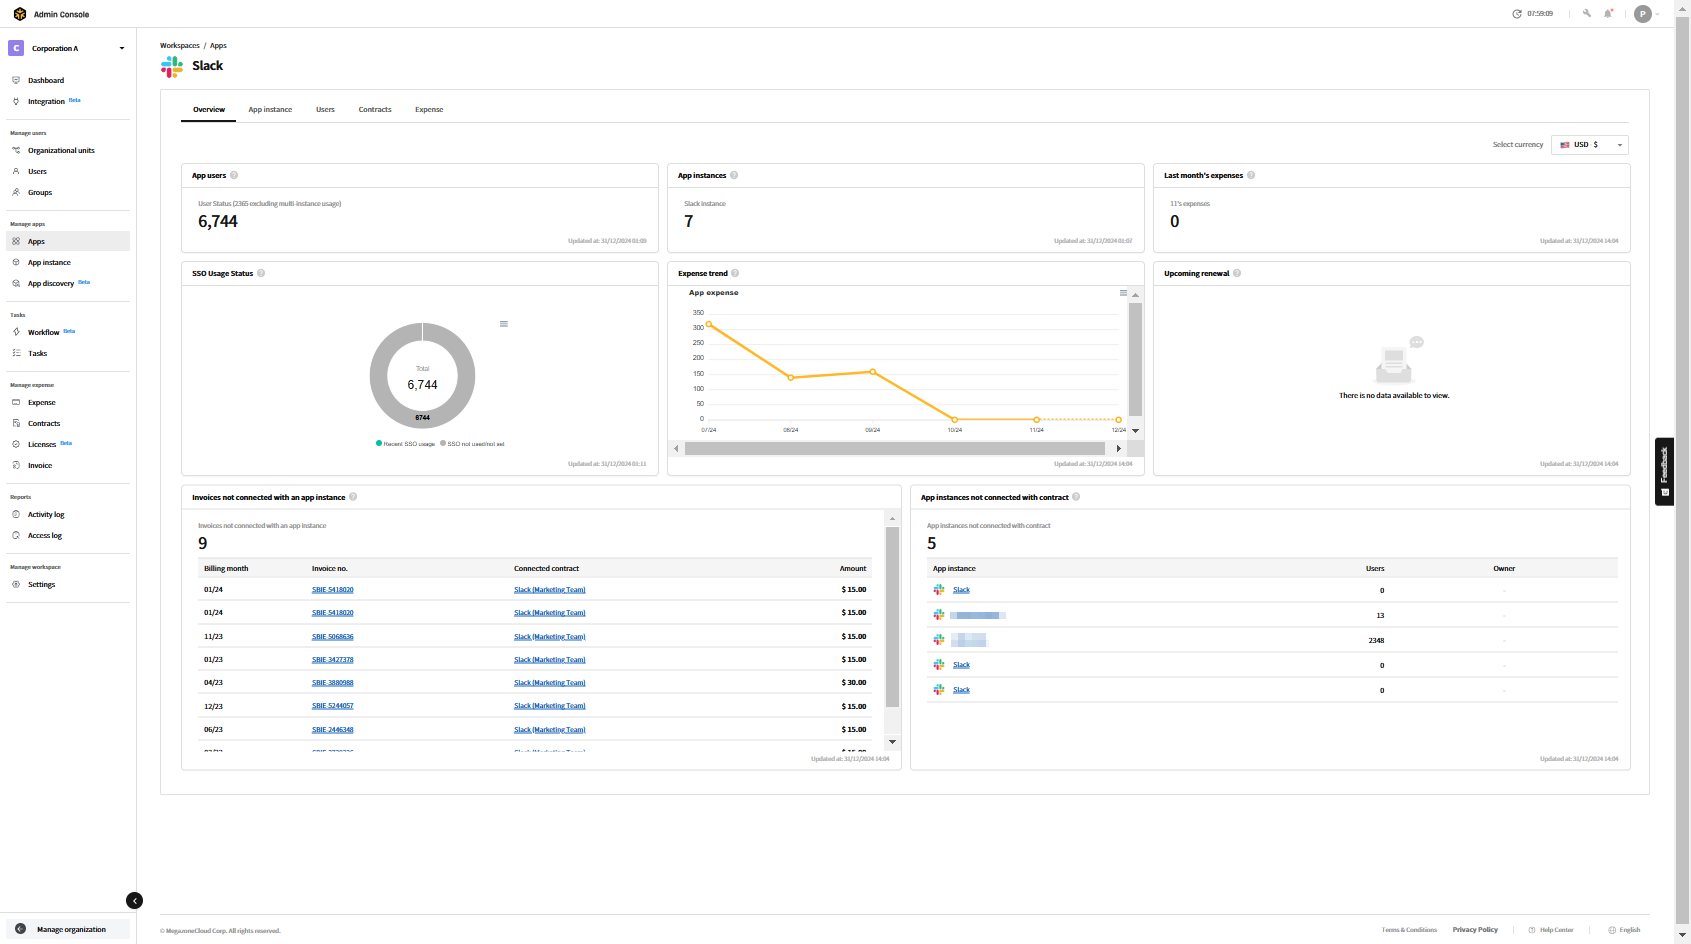
Task: Click the Admin Console logo
Action: coord(20,14)
